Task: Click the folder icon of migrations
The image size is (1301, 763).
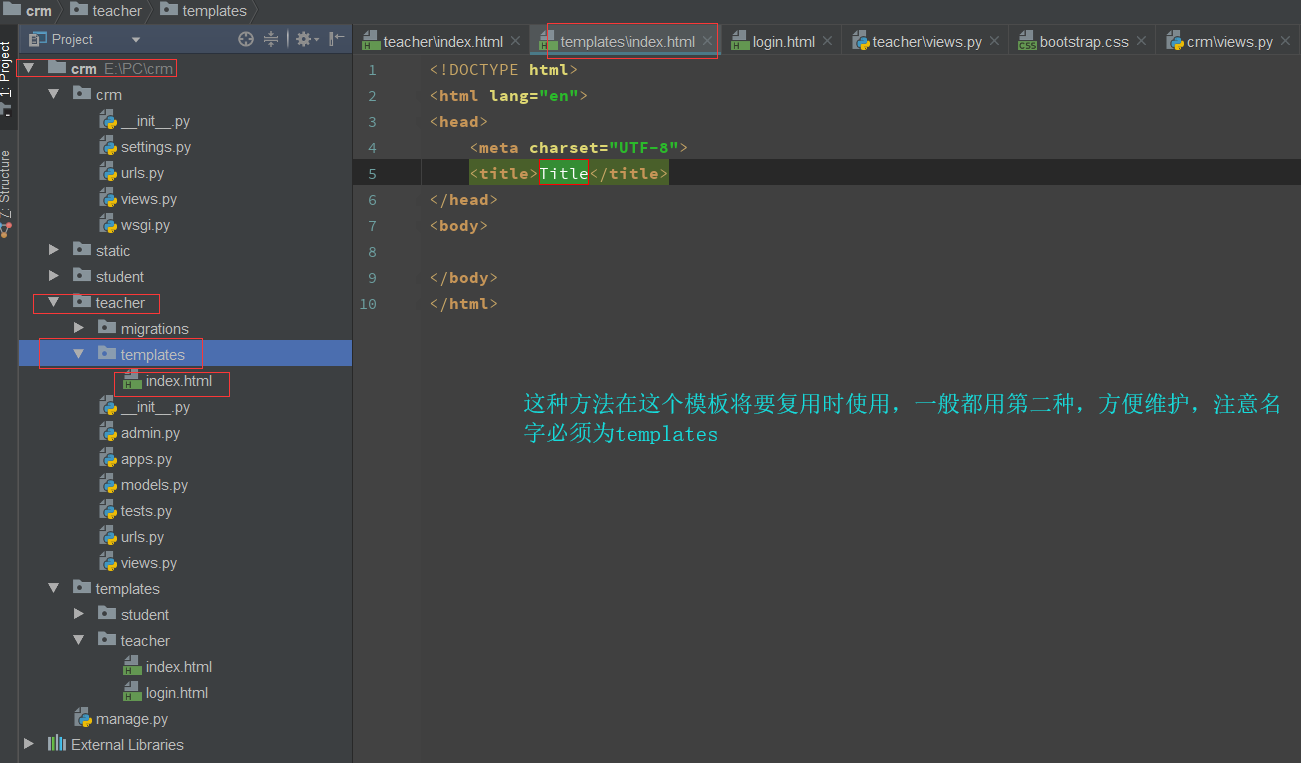Action: point(107,327)
